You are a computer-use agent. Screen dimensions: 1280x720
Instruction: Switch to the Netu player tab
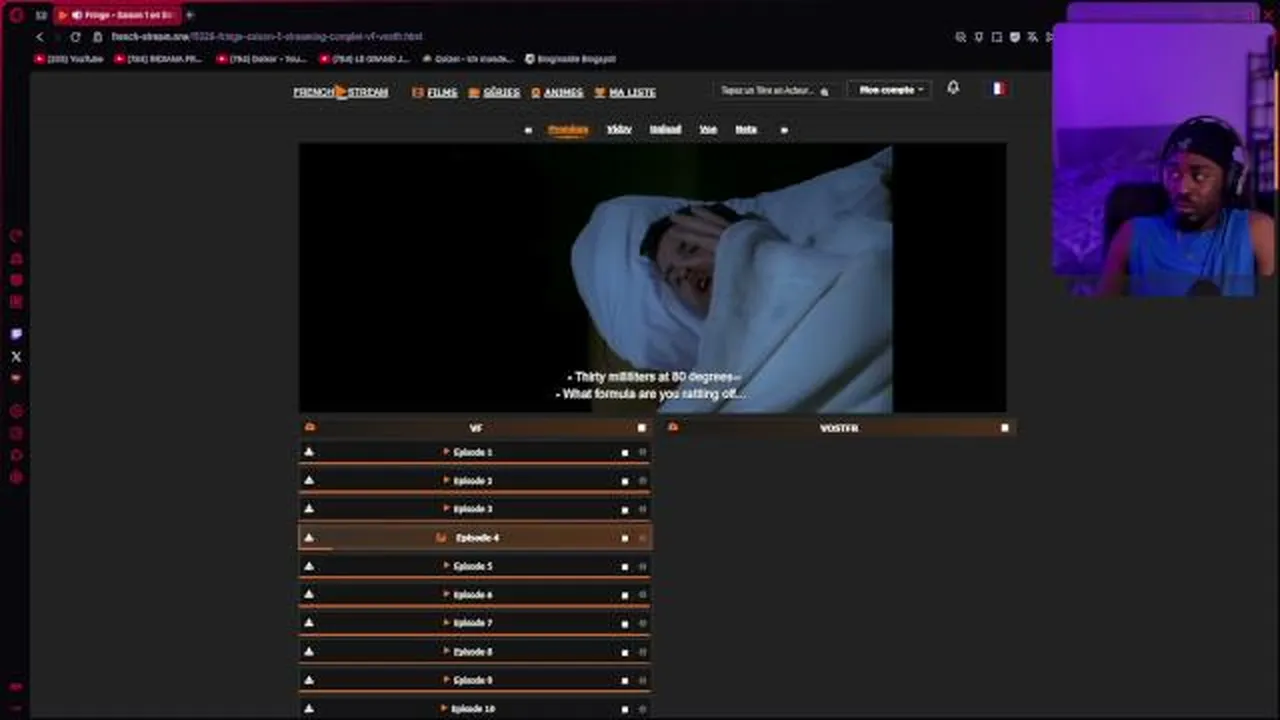(746, 130)
